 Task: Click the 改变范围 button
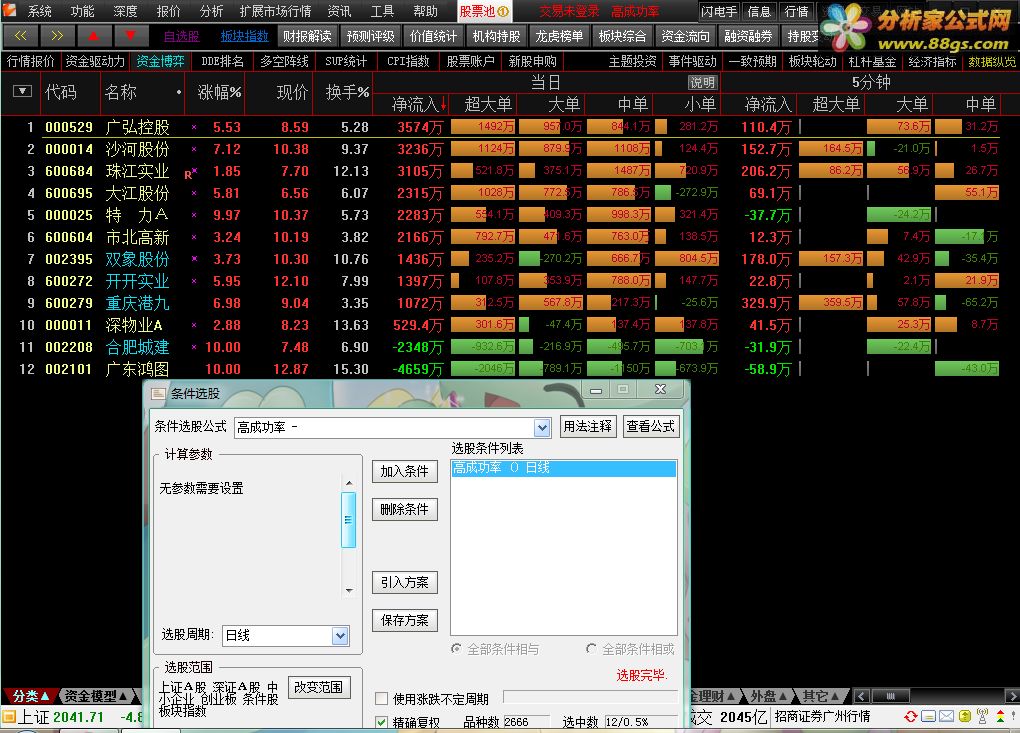(x=319, y=687)
